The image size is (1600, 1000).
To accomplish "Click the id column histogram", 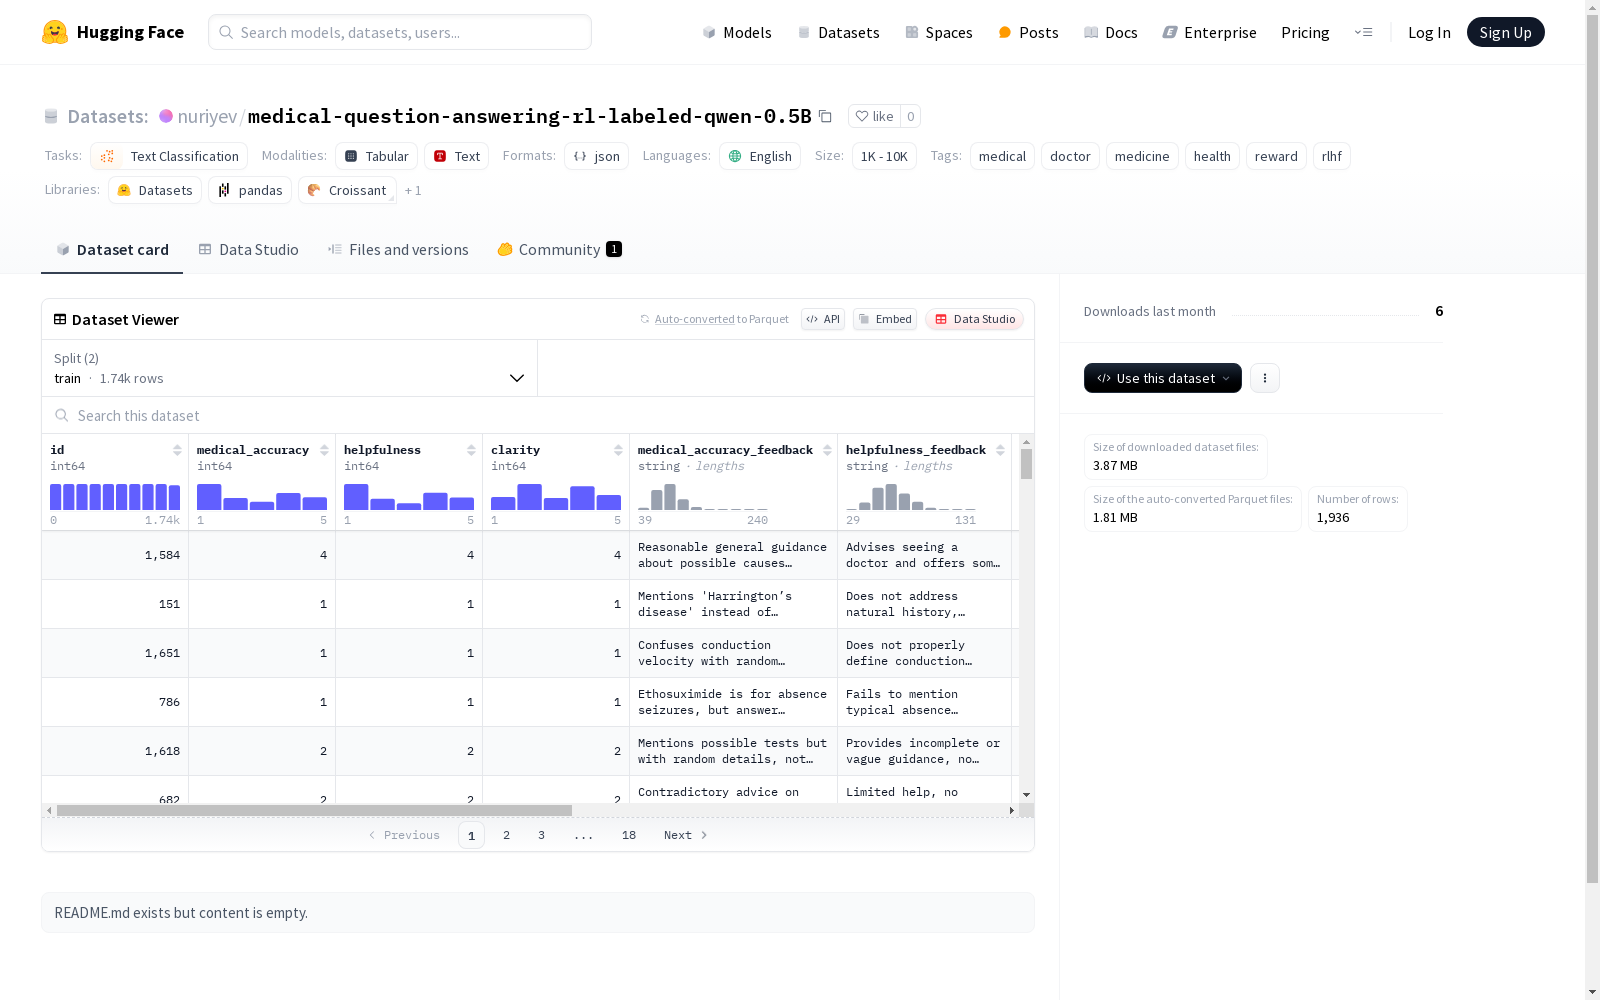I will tap(115, 497).
